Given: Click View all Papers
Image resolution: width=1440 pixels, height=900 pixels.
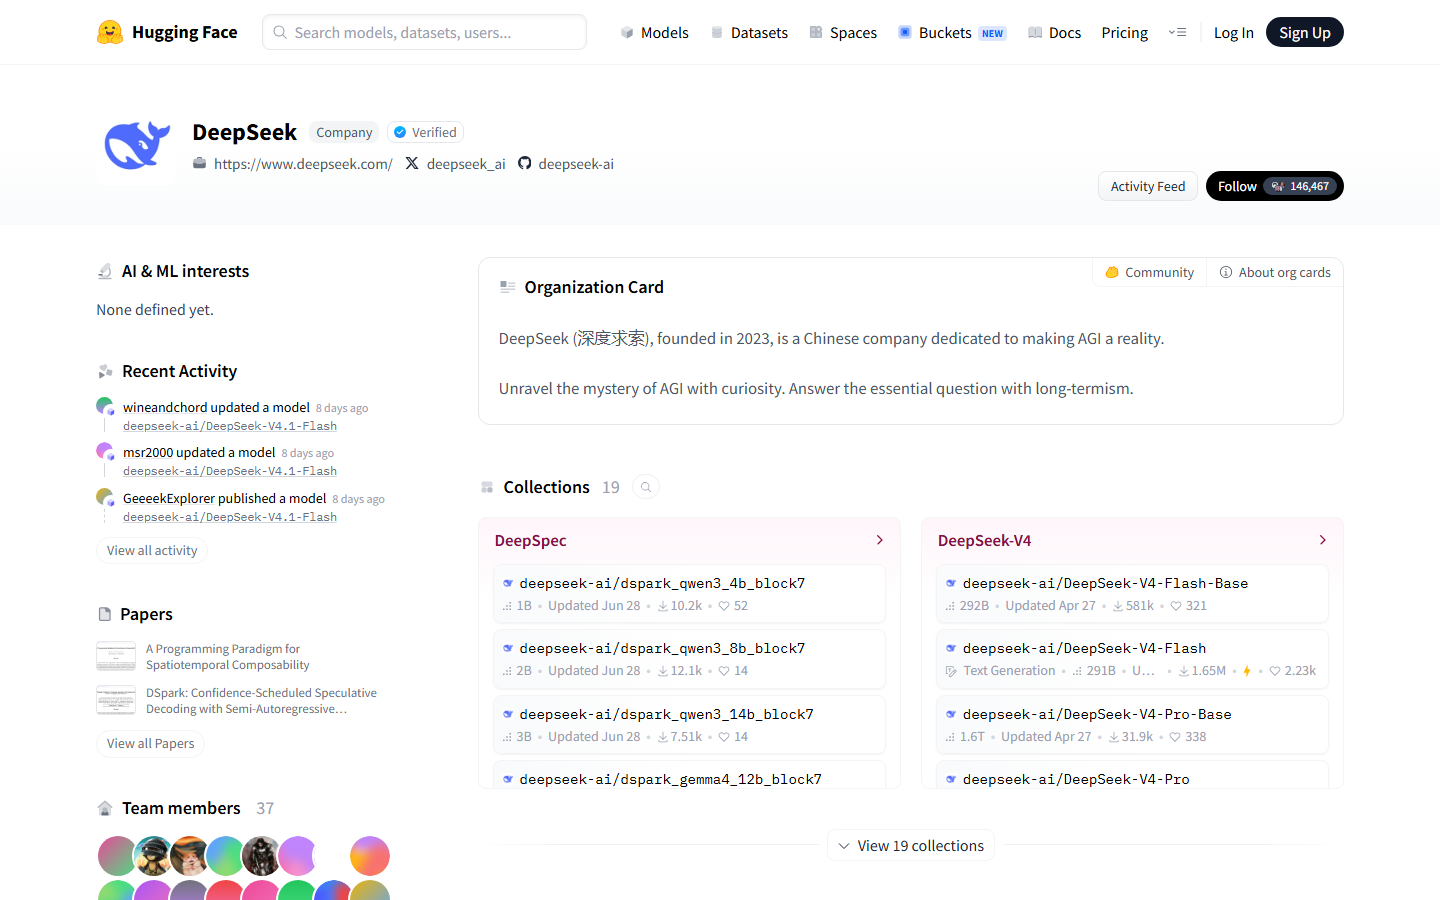Looking at the screenshot, I should [x=151, y=744].
